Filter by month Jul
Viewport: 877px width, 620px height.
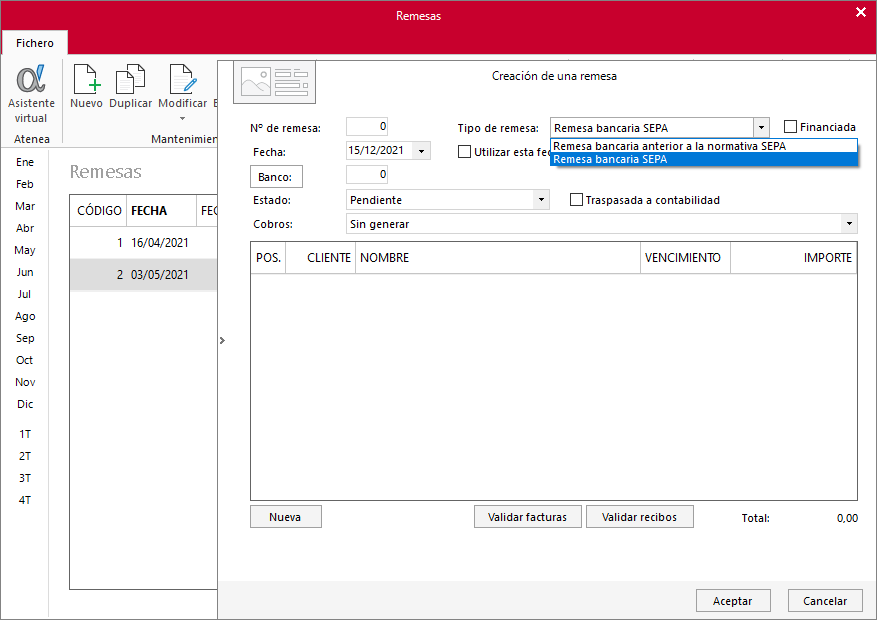click(24, 294)
